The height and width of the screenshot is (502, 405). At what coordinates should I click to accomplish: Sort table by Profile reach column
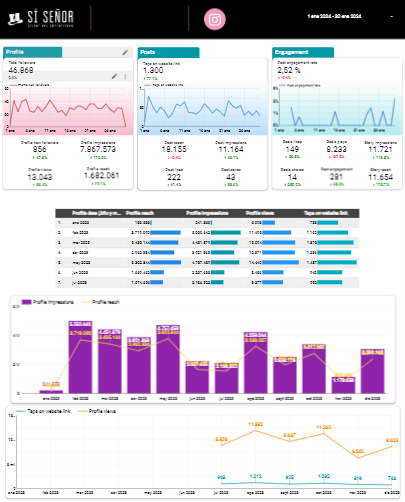point(139,213)
